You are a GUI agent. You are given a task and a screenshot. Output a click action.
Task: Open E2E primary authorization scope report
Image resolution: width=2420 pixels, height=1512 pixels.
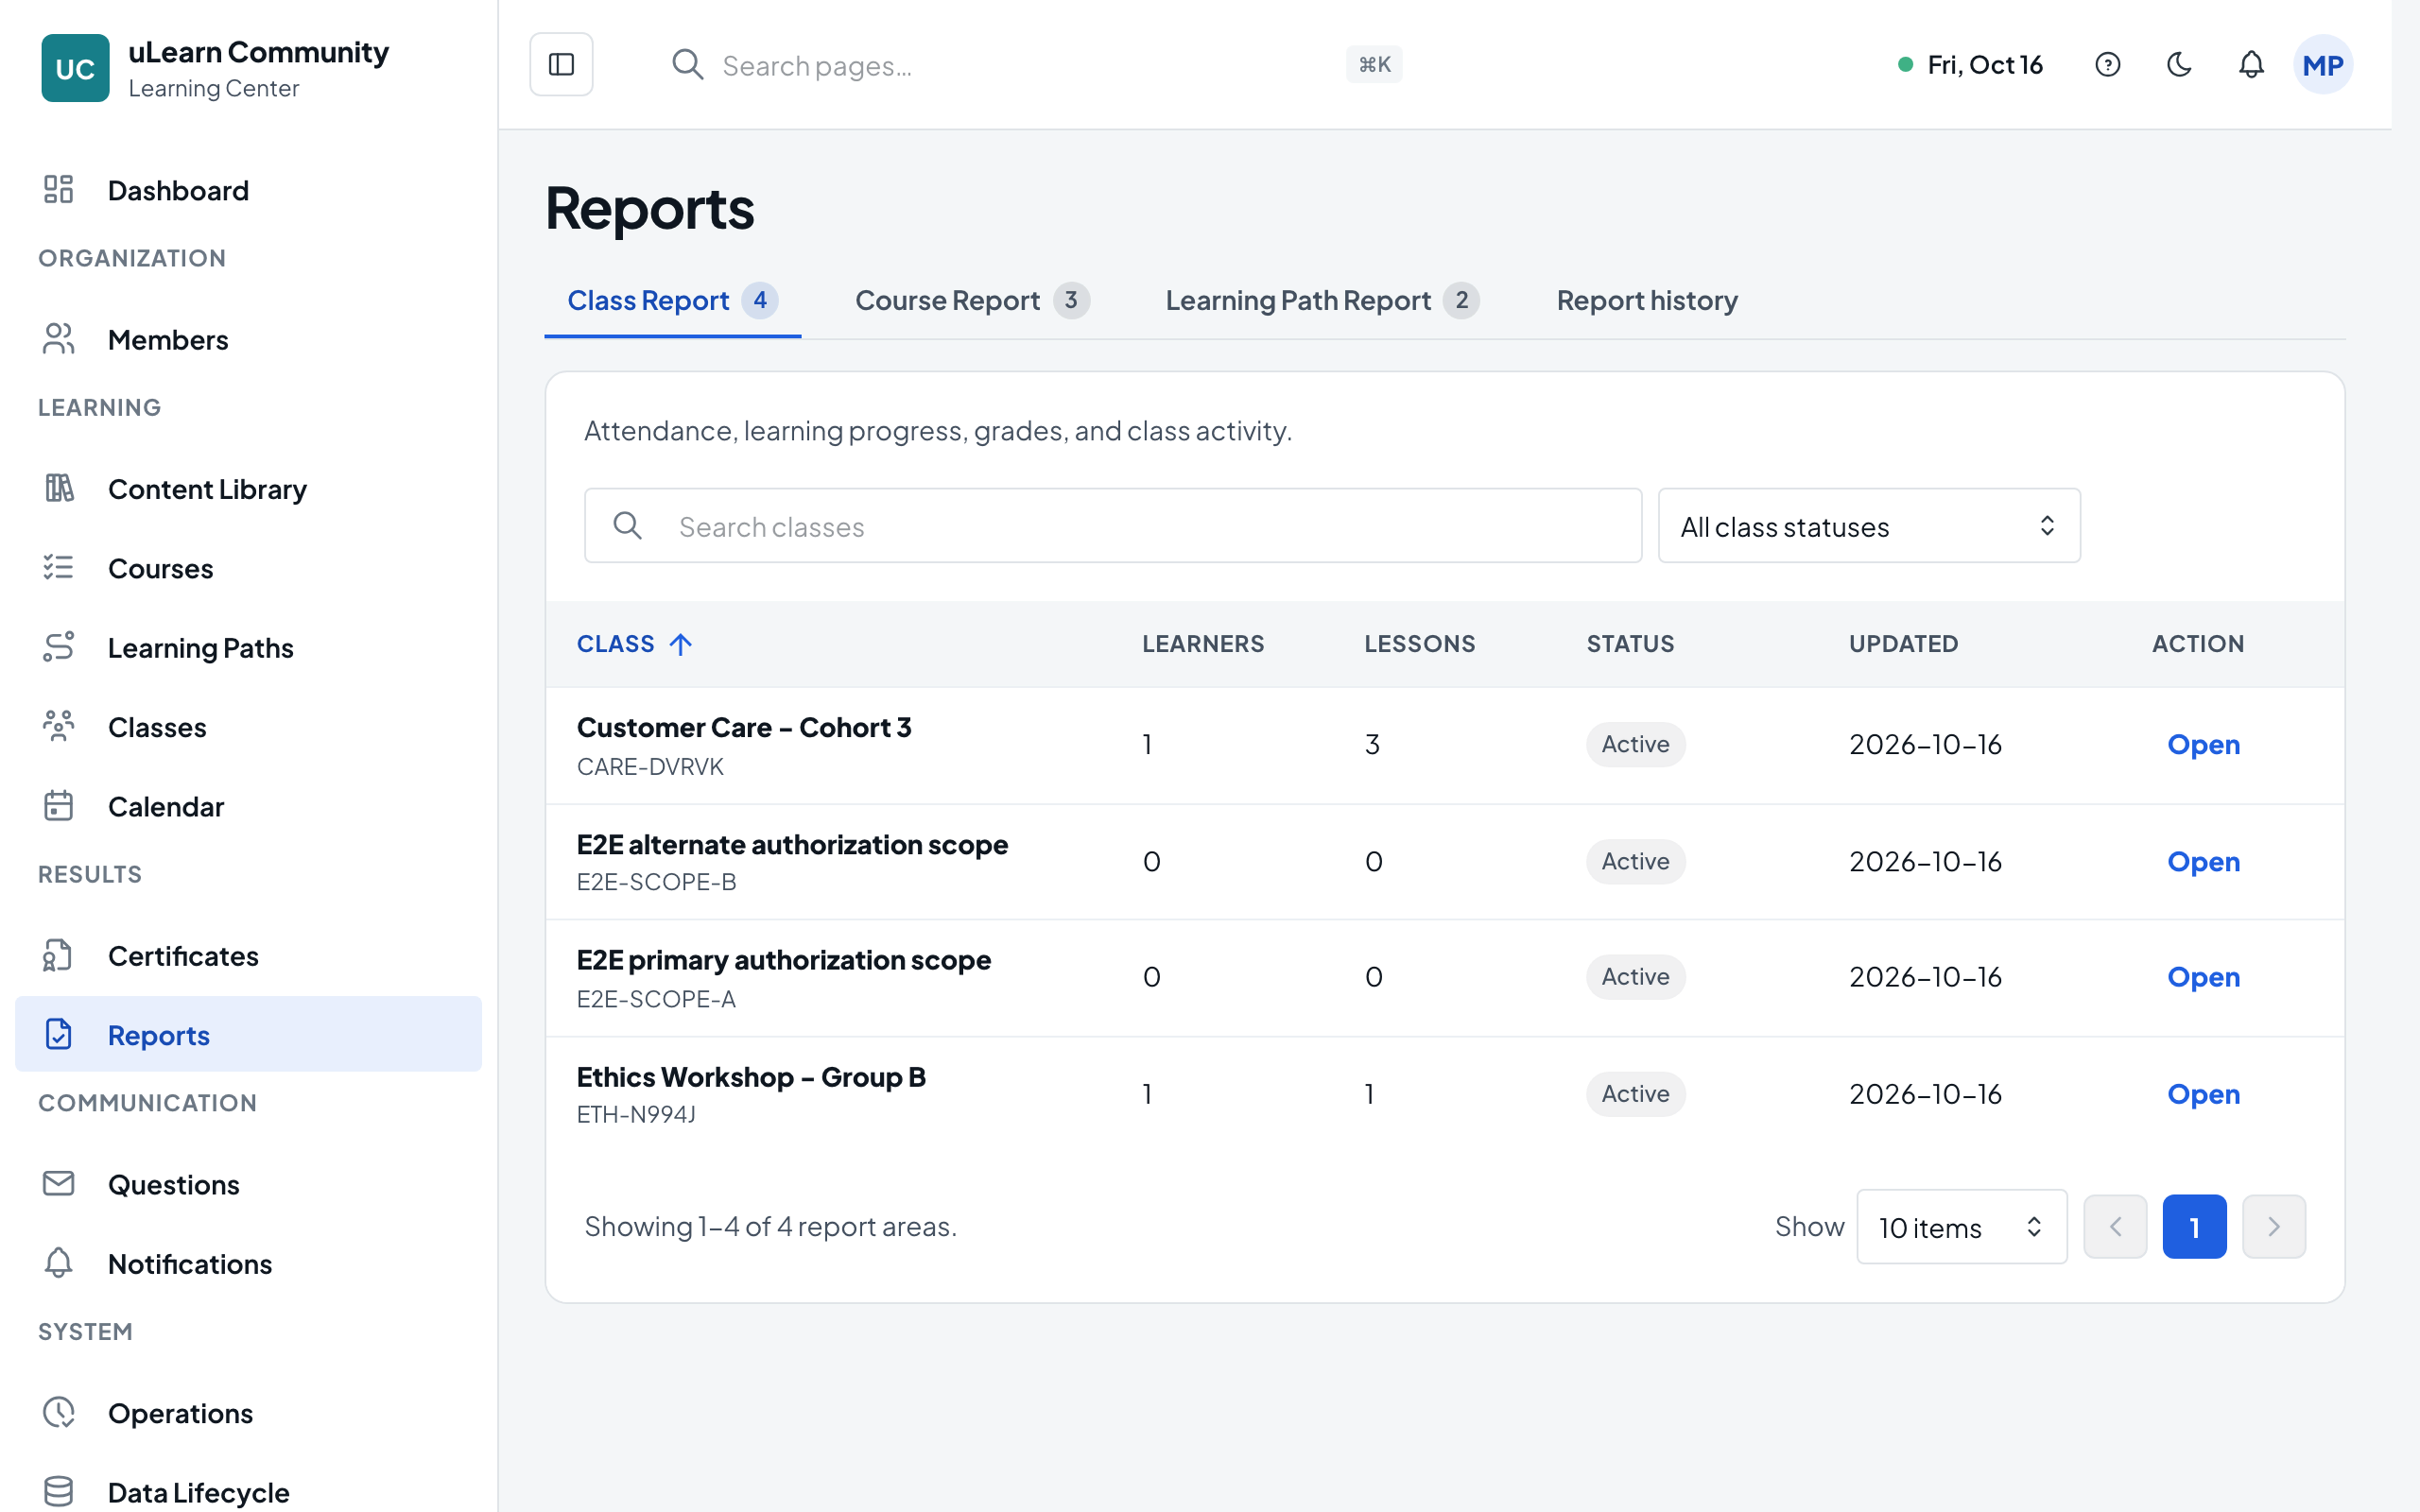point(2203,976)
